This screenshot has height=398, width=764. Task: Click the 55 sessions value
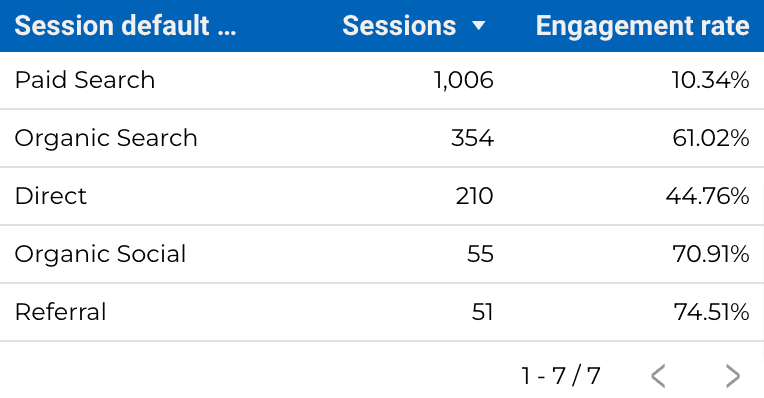[480, 254]
